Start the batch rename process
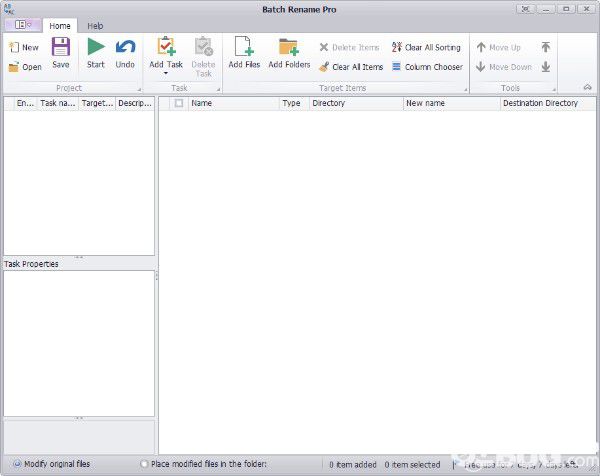Screen dimensions: 600x476 coord(96,53)
